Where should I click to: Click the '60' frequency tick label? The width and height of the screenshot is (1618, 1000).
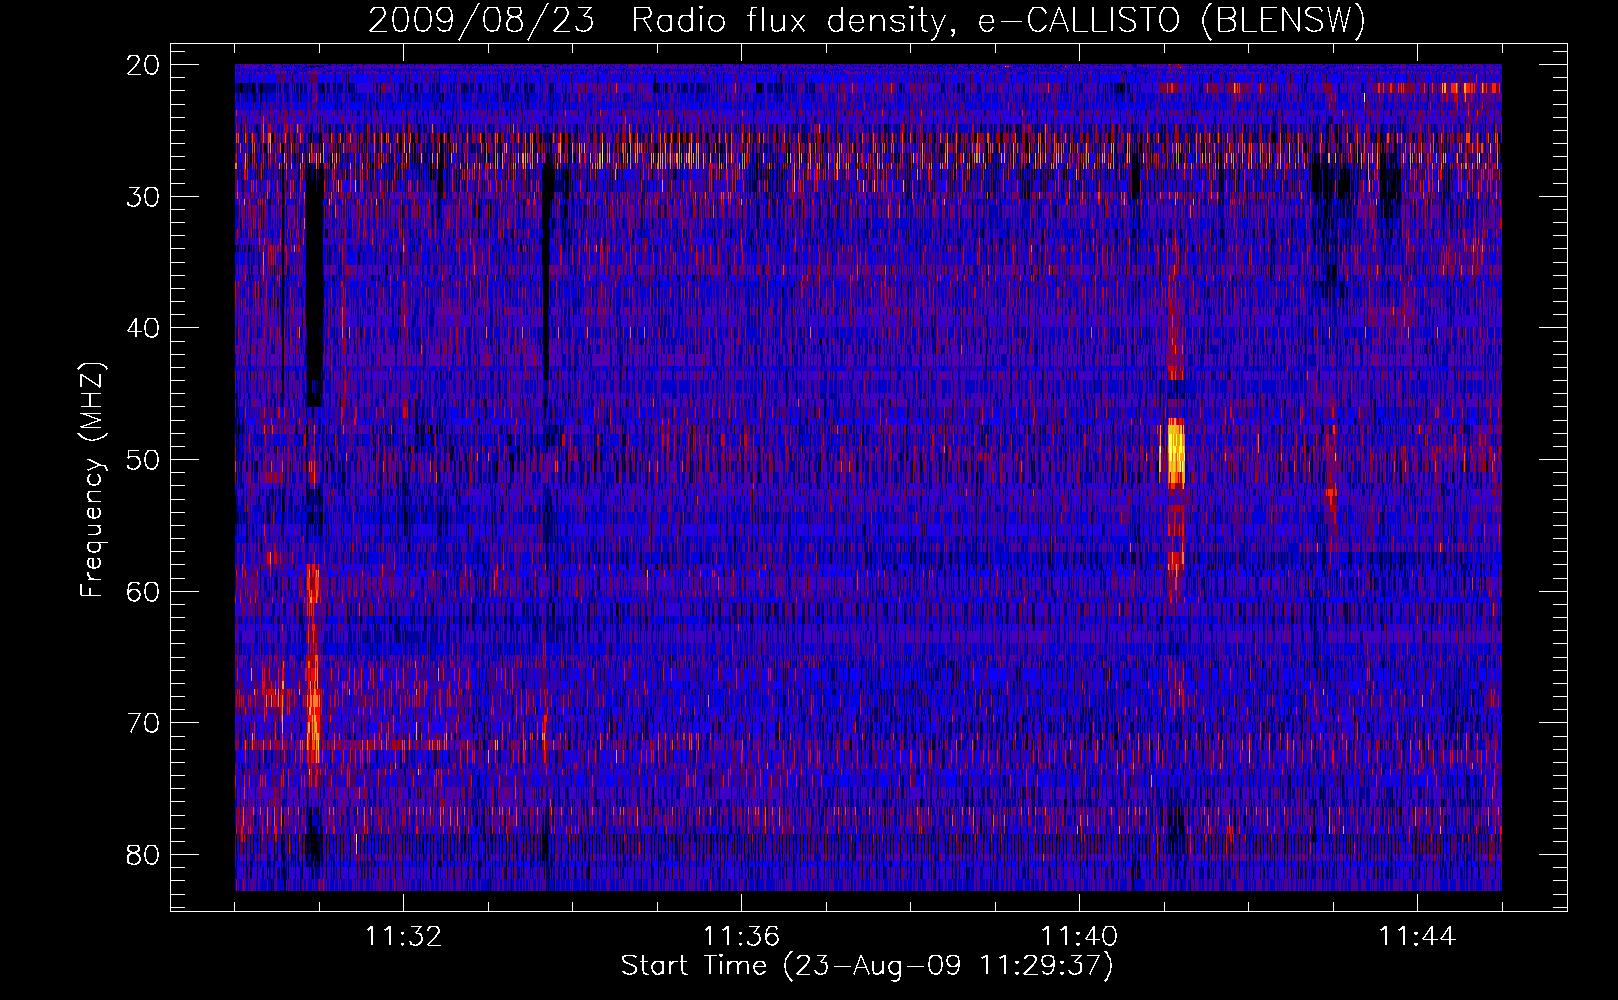click(144, 592)
